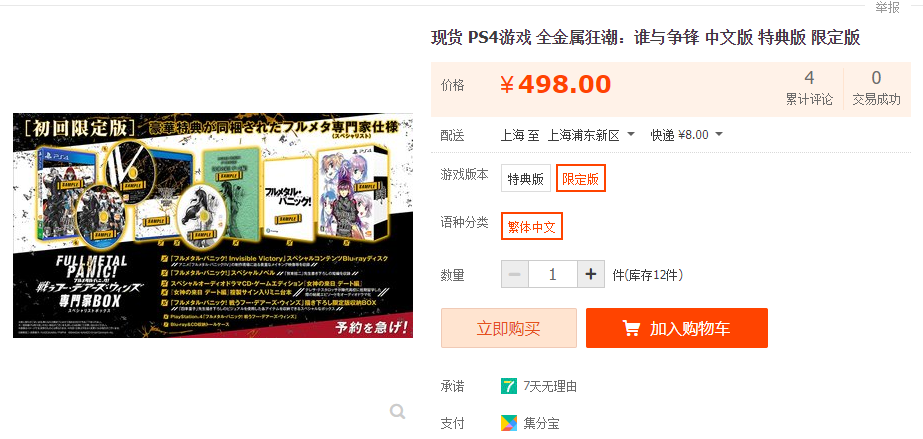Decrease quantity with the minus button
This screenshot has width=923, height=439.
(514, 274)
